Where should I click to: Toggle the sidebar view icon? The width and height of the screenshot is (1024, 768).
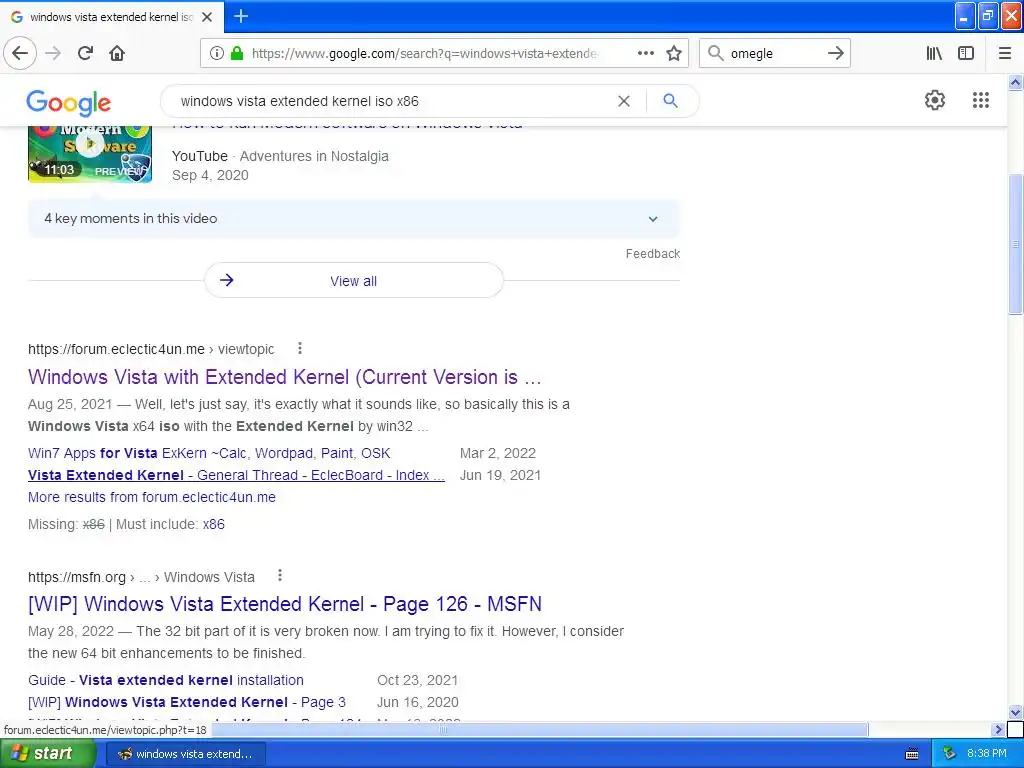[966, 54]
